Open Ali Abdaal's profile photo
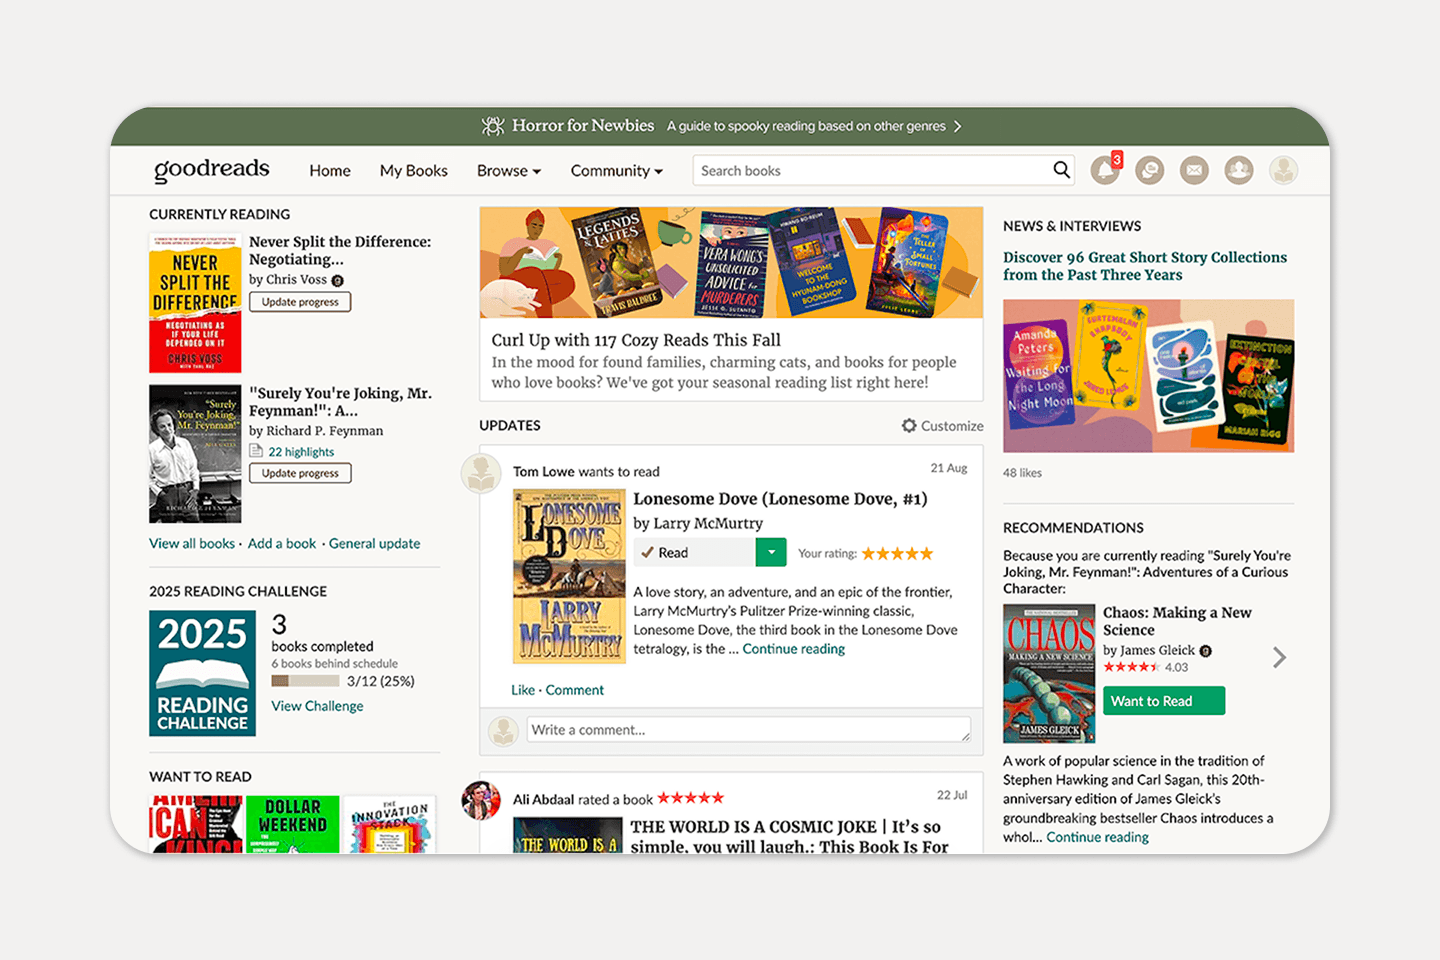Viewport: 1440px width, 960px height. coord(481,800)
